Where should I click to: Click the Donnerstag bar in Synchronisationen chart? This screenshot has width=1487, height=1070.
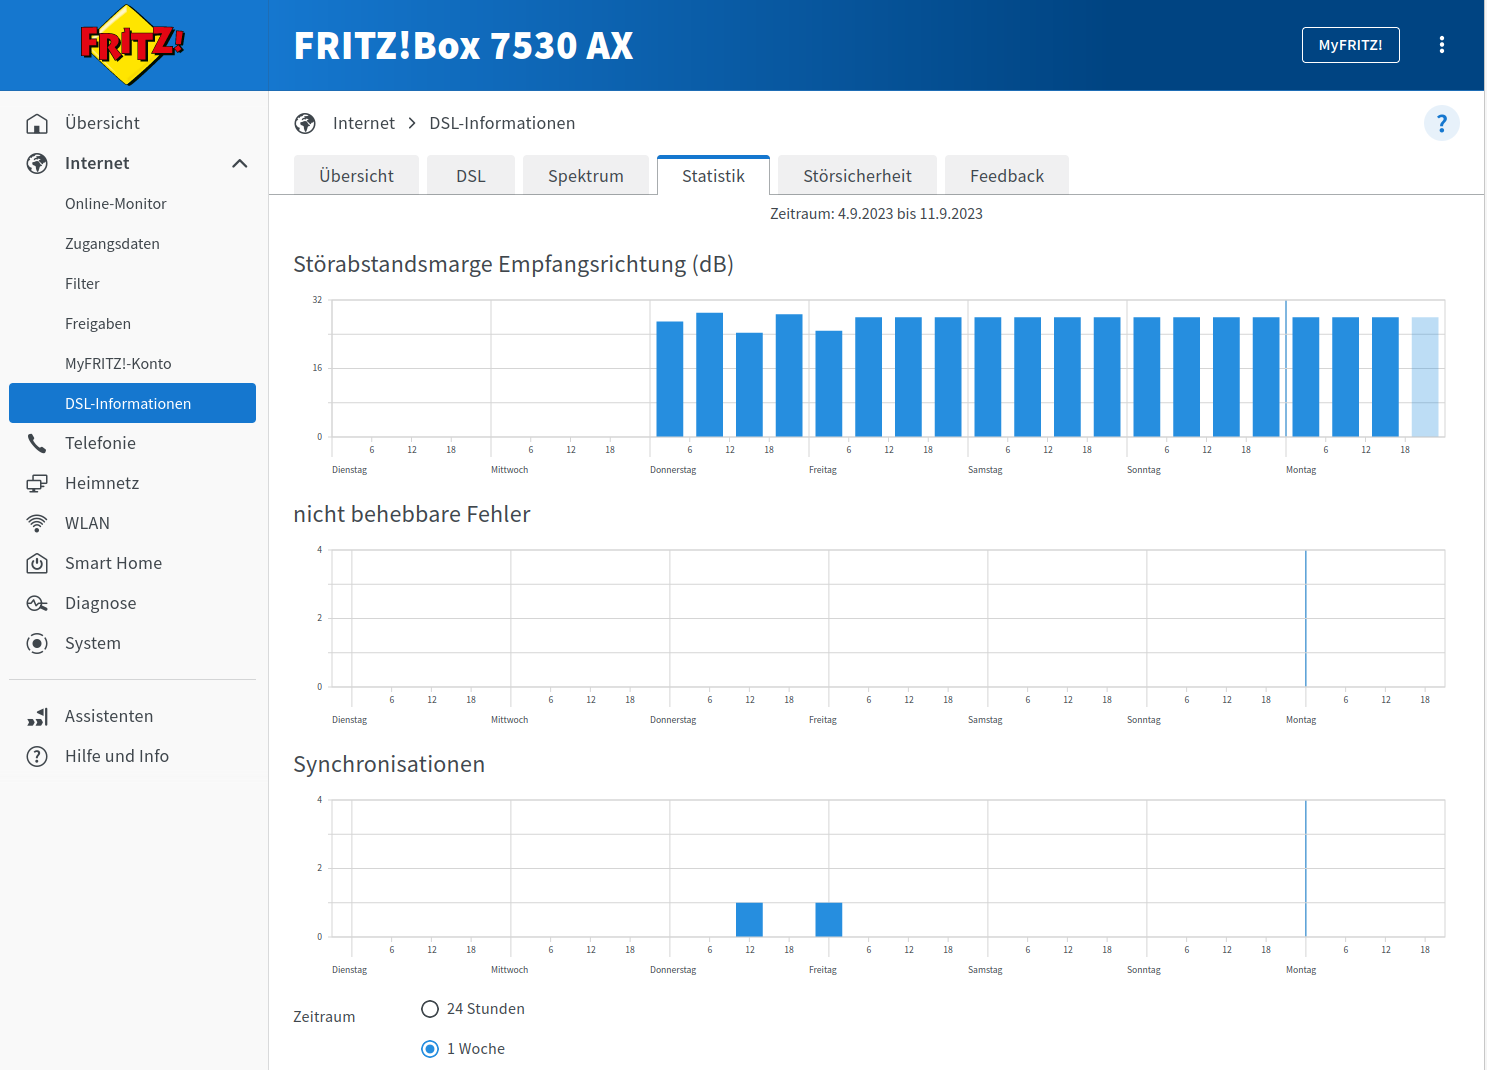pyautogui.click(x=749, y=920)
